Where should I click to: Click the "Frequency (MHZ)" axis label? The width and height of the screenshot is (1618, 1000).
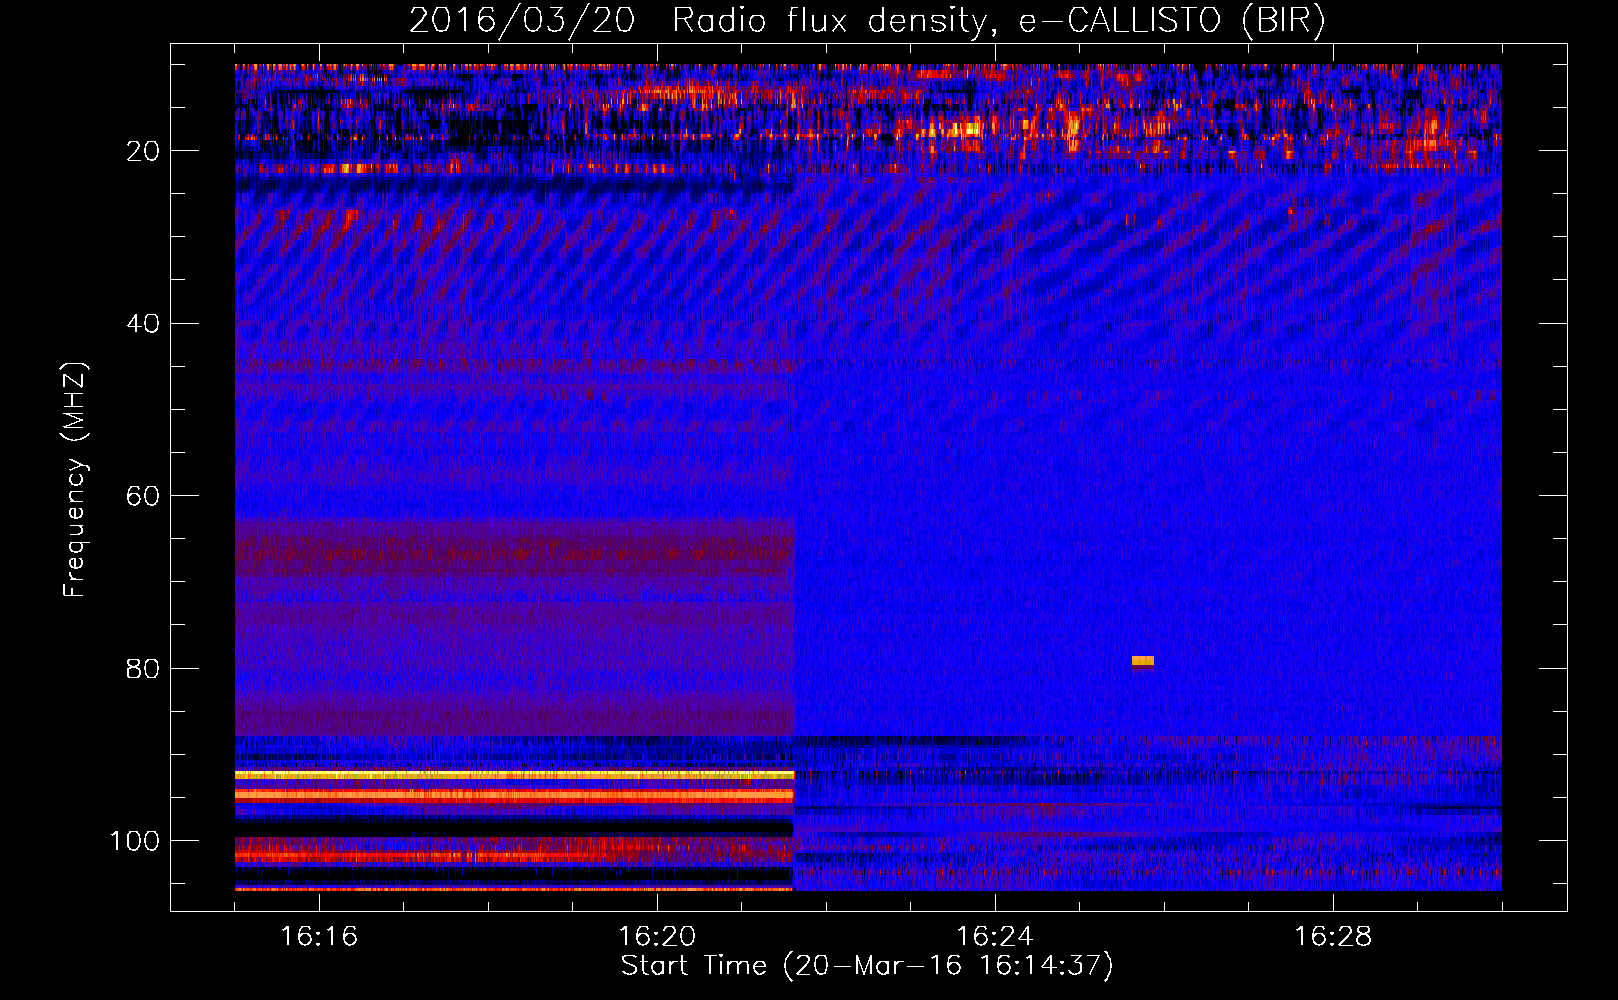[x=75, y=480]
